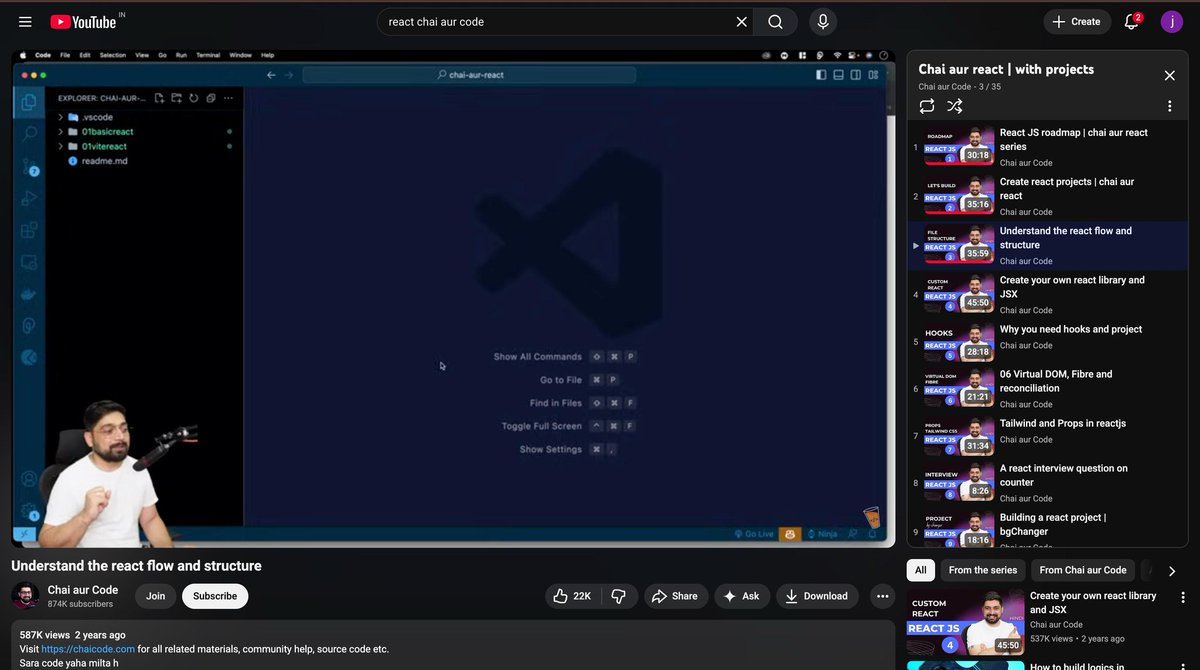The height and width of the screenshot is (670, 1200).
Task: Select From Chai aur Code chip
Action: pos(1083,570)
